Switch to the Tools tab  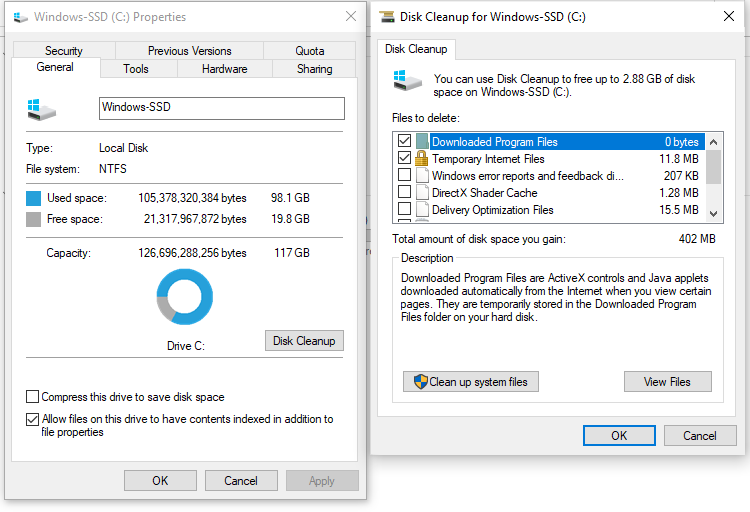pyautogui.click(x=136, y=69)
